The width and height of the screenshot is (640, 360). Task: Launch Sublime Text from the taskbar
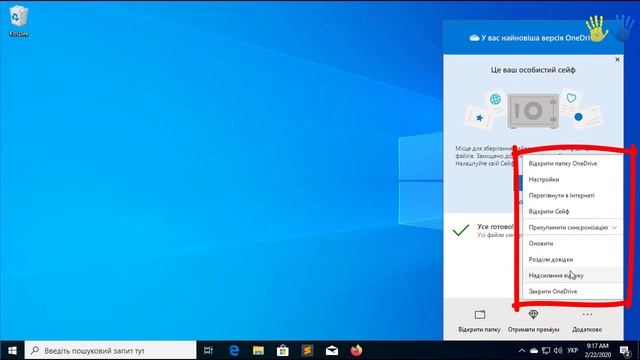pyautogui.click(x=307, y=350)
